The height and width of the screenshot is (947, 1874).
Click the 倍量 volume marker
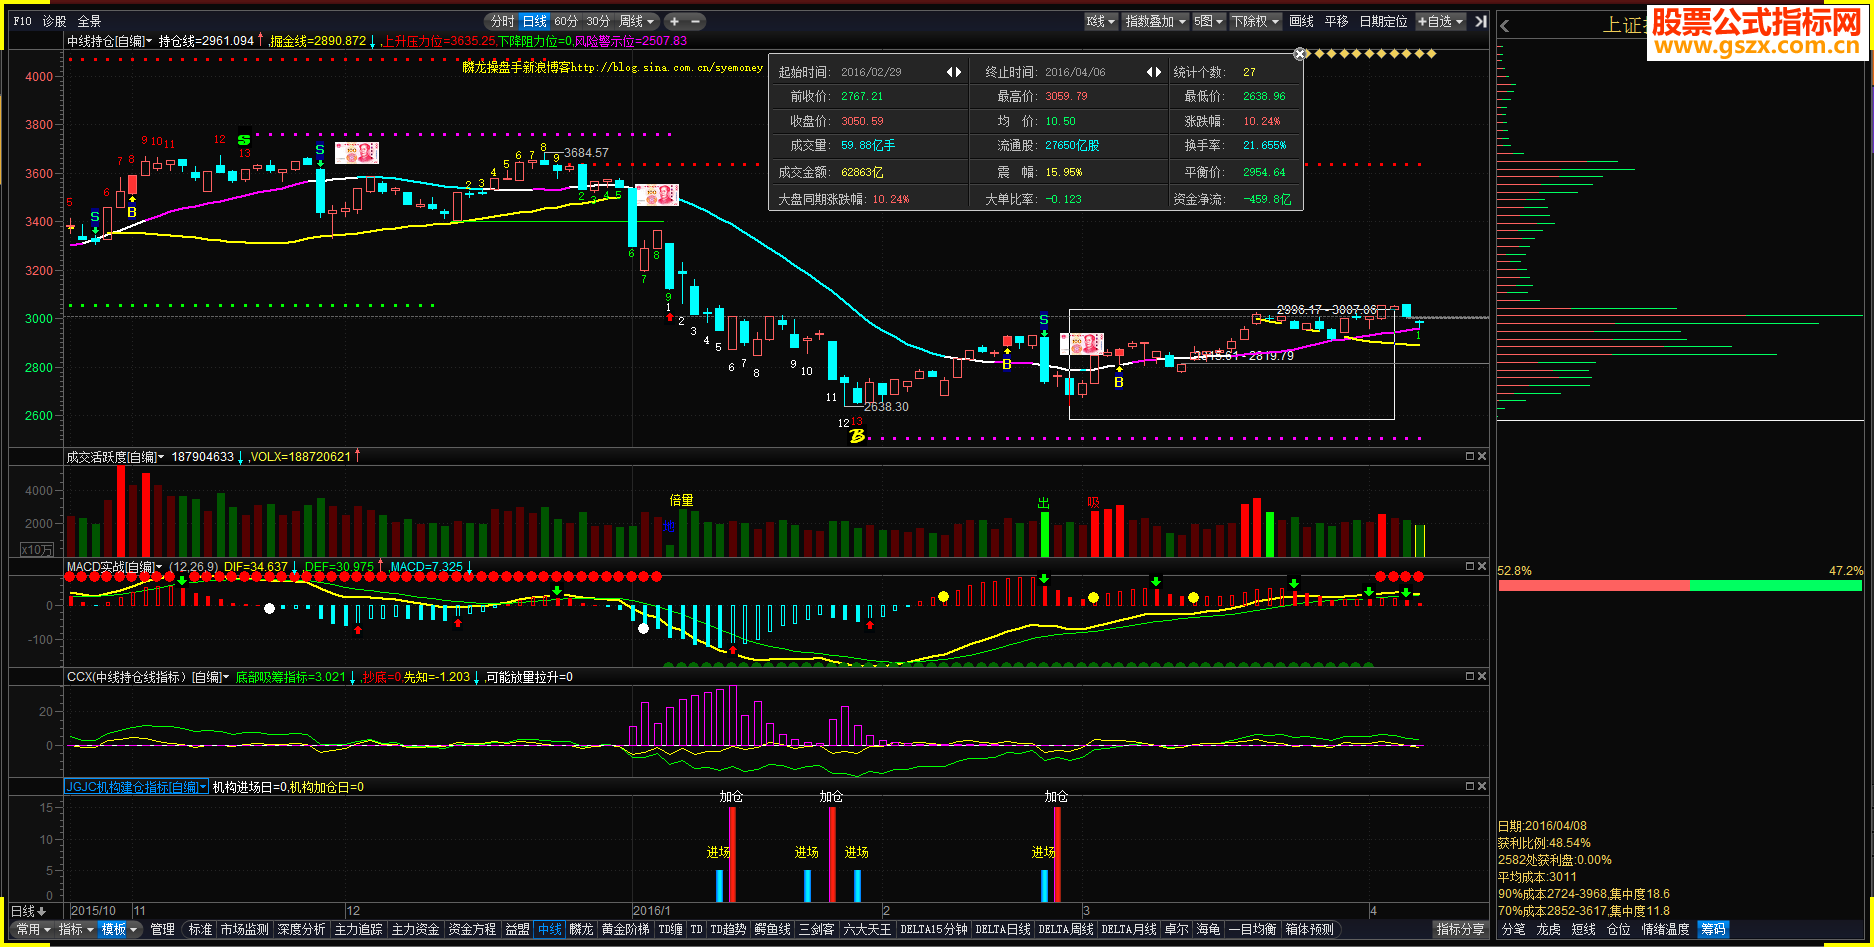click(681, 500)
